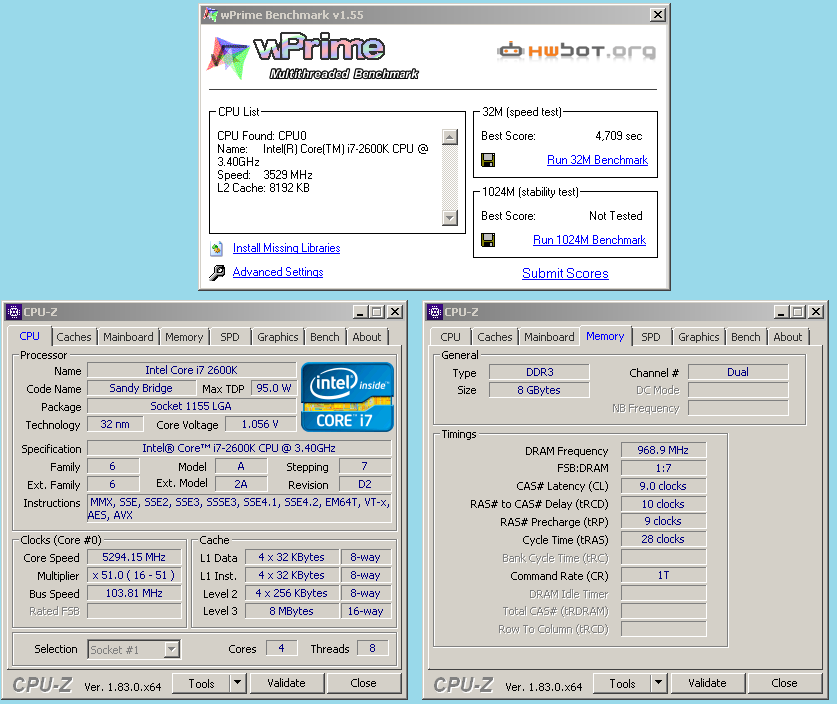Click the Advanced Settings wrench icon
Screen dimensions: 837x704
coord(217,272)
